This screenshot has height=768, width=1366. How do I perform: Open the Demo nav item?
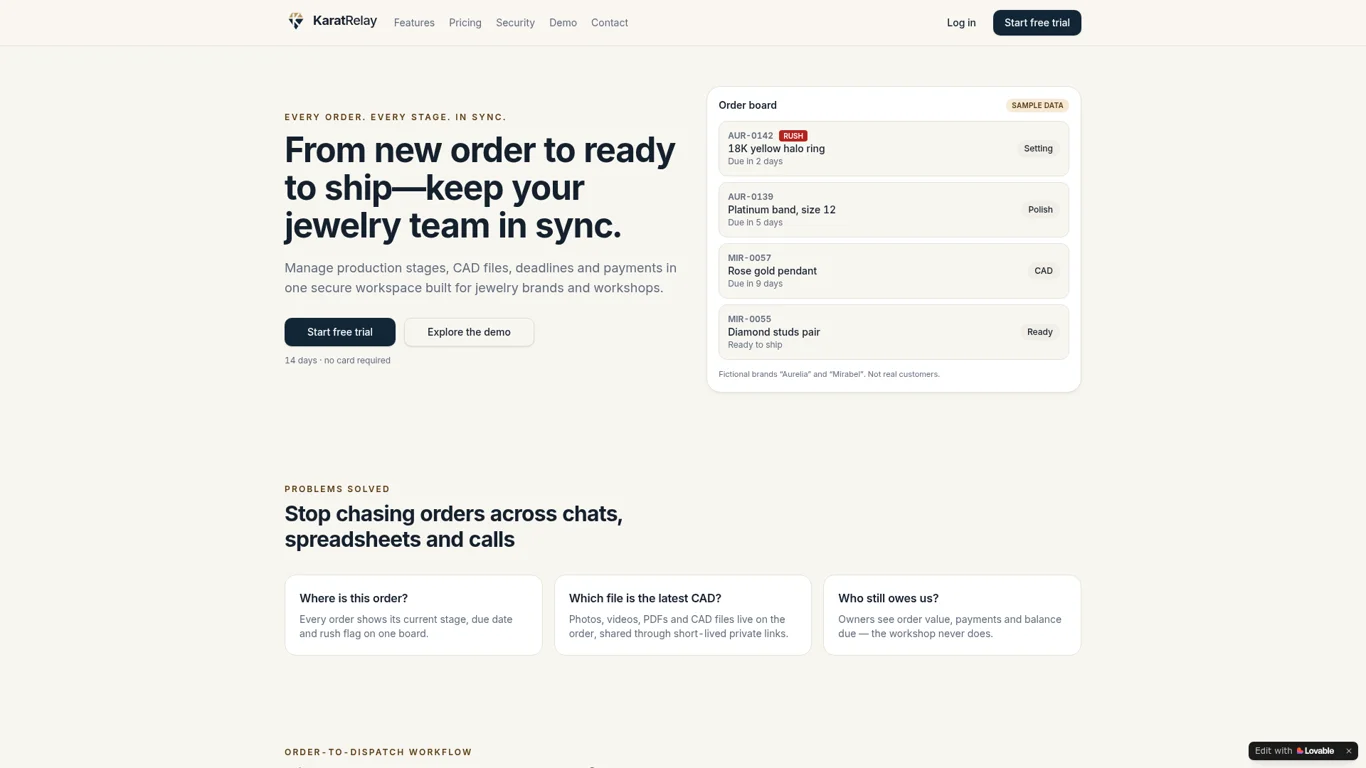[563, 23]
